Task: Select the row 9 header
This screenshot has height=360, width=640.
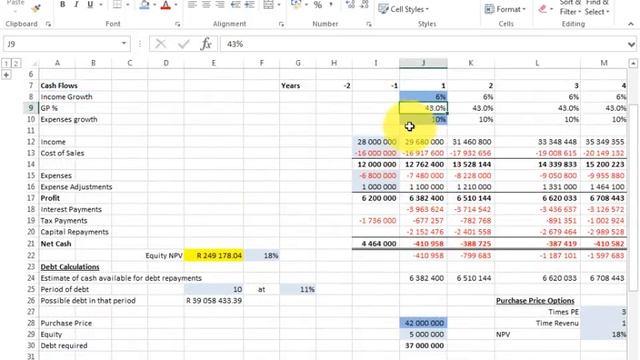Action: point(31,108)
